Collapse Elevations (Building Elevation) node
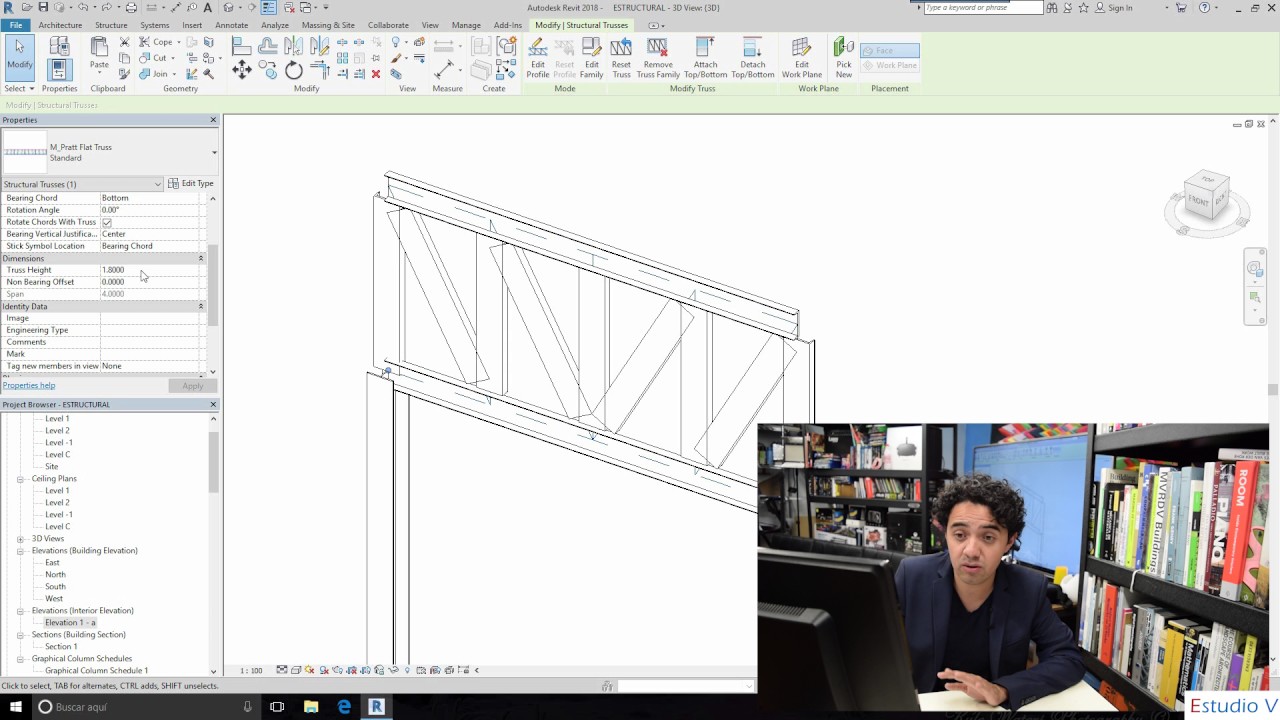 point(20,551)
